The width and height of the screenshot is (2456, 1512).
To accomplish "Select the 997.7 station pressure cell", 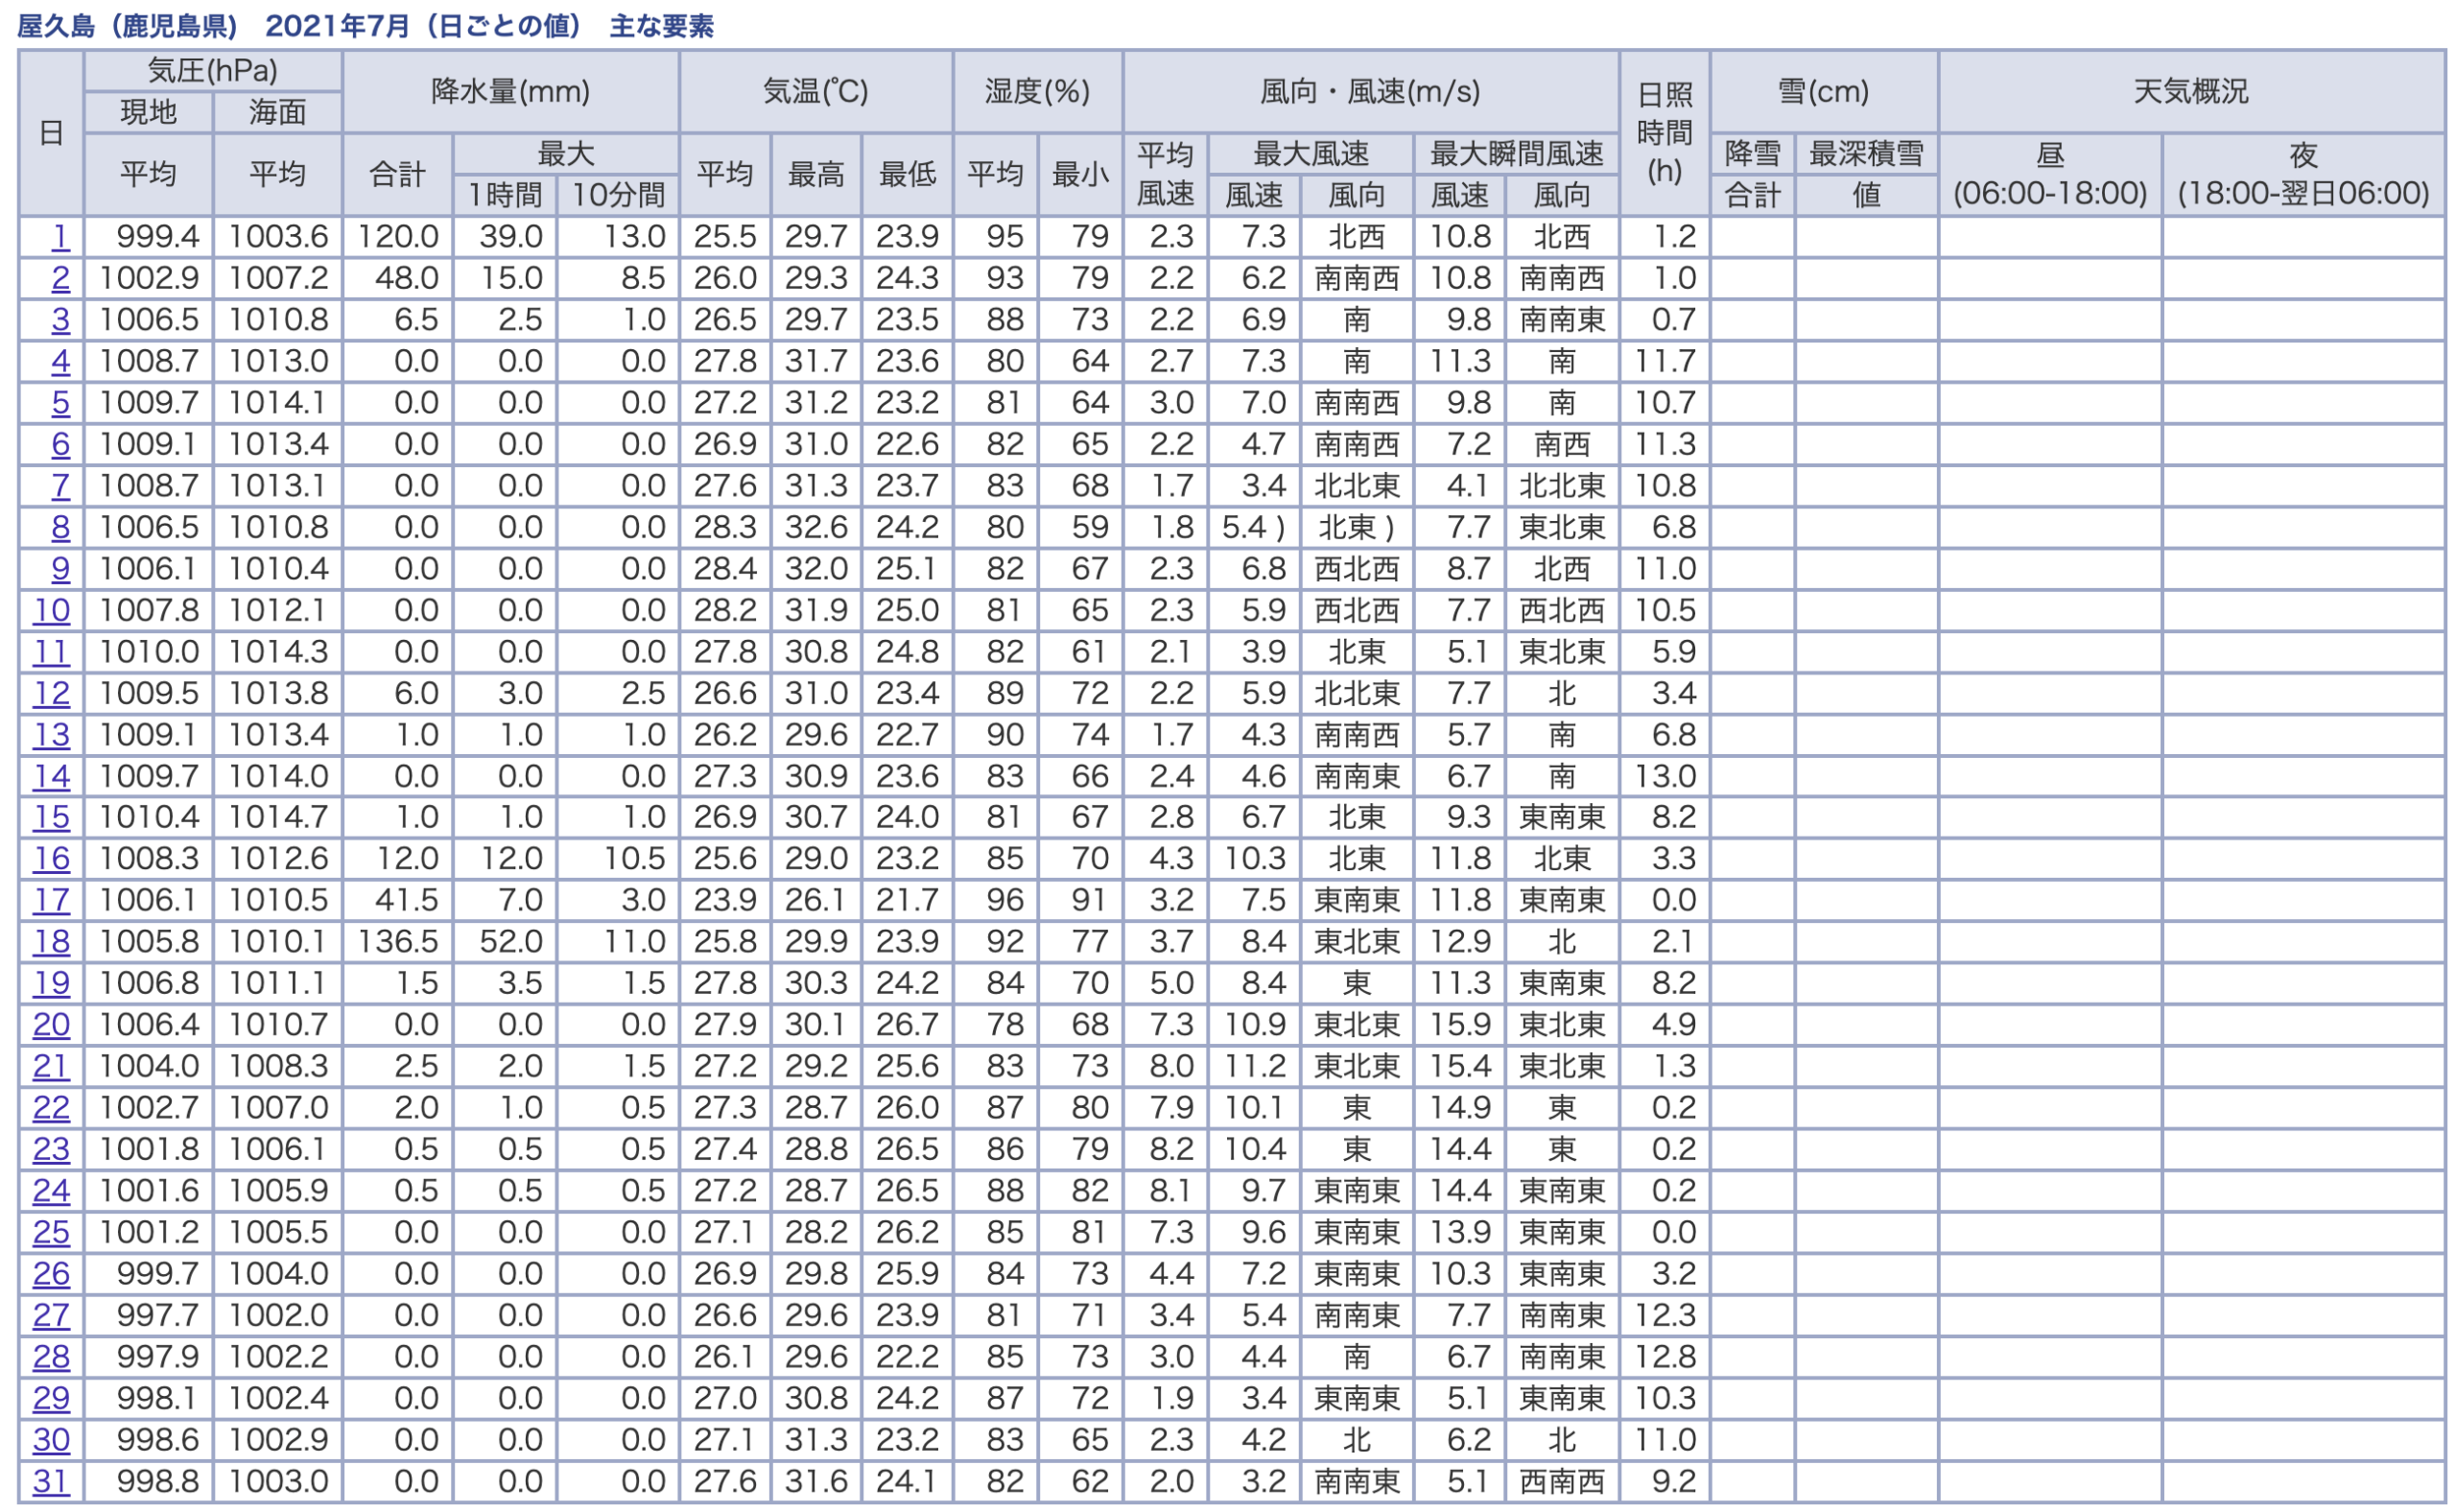I will click(149, 1315).
